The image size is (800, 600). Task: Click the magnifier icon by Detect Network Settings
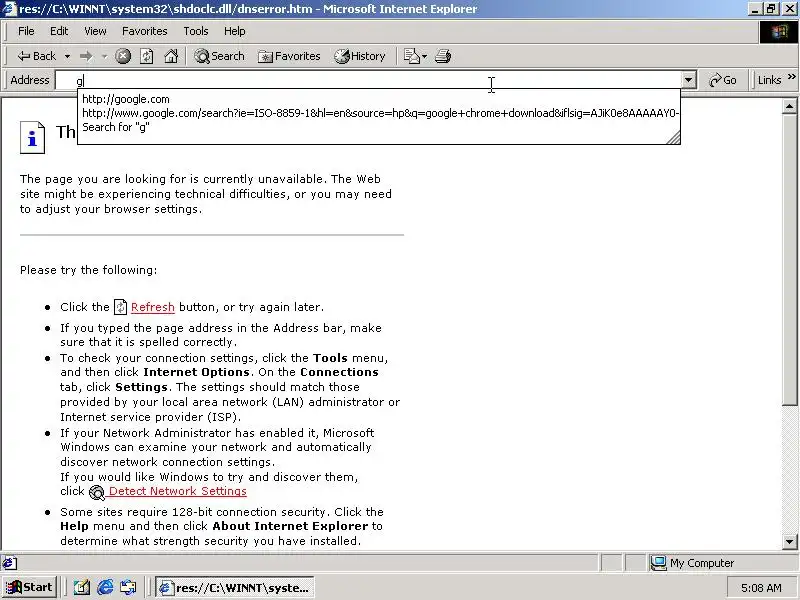[96, 492]
